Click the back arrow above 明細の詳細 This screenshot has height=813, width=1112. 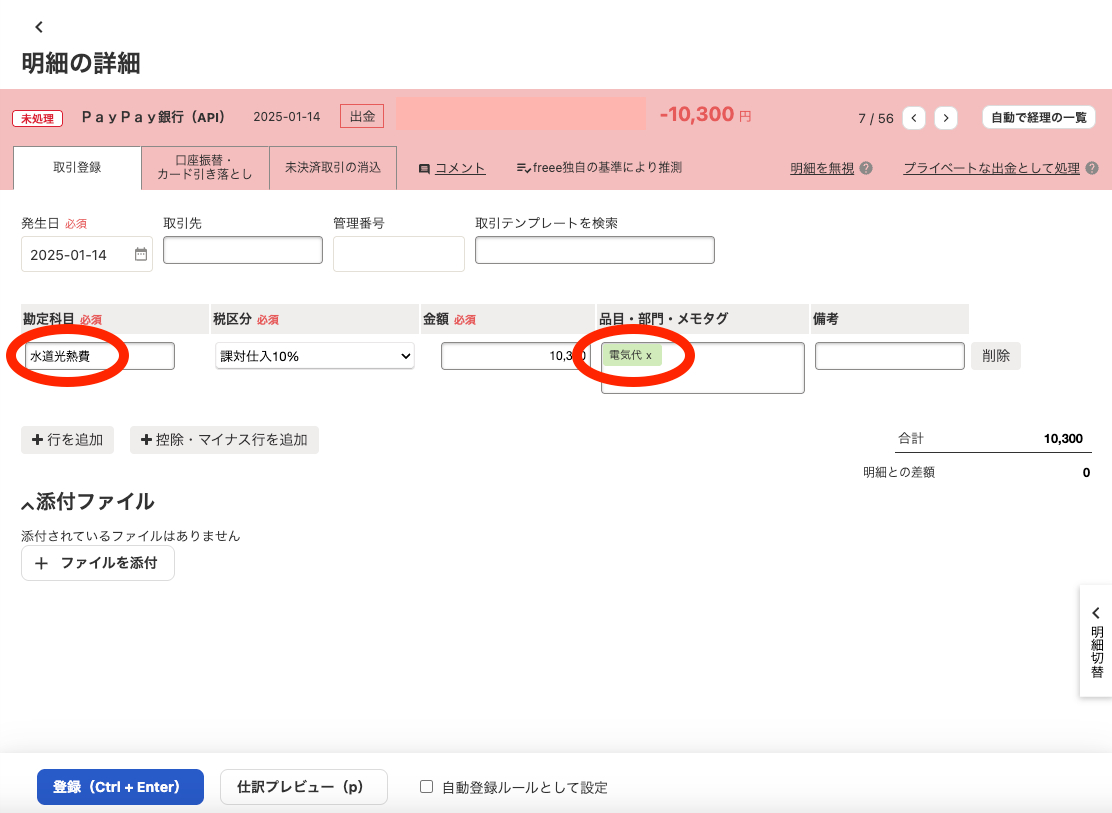coord(39,27)
